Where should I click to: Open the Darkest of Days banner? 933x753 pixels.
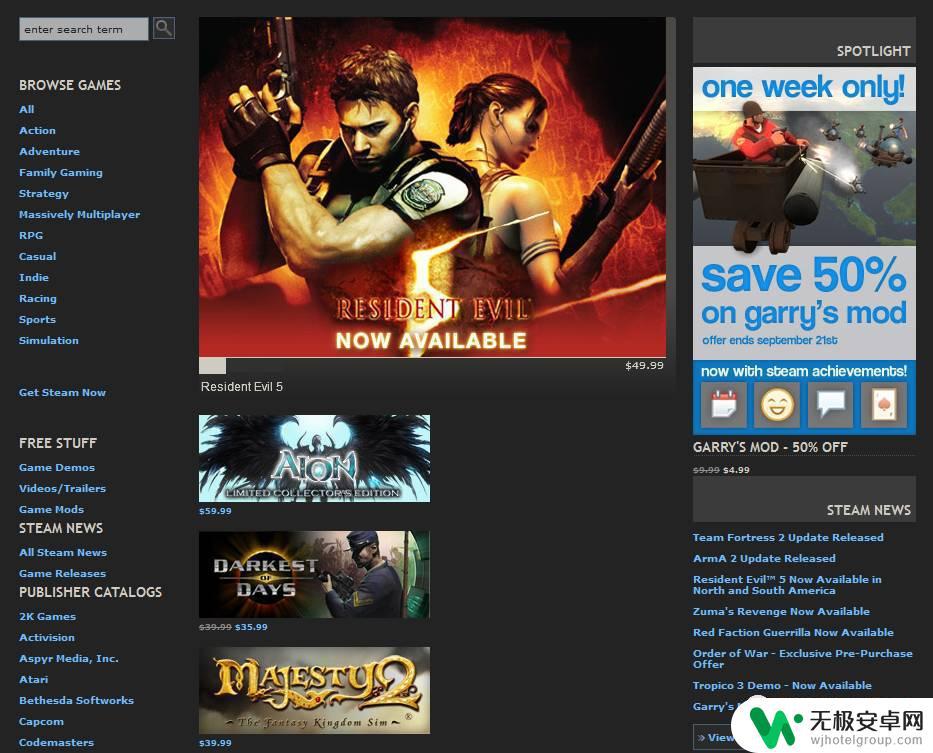pyautogui.click(x=314, y=574)
